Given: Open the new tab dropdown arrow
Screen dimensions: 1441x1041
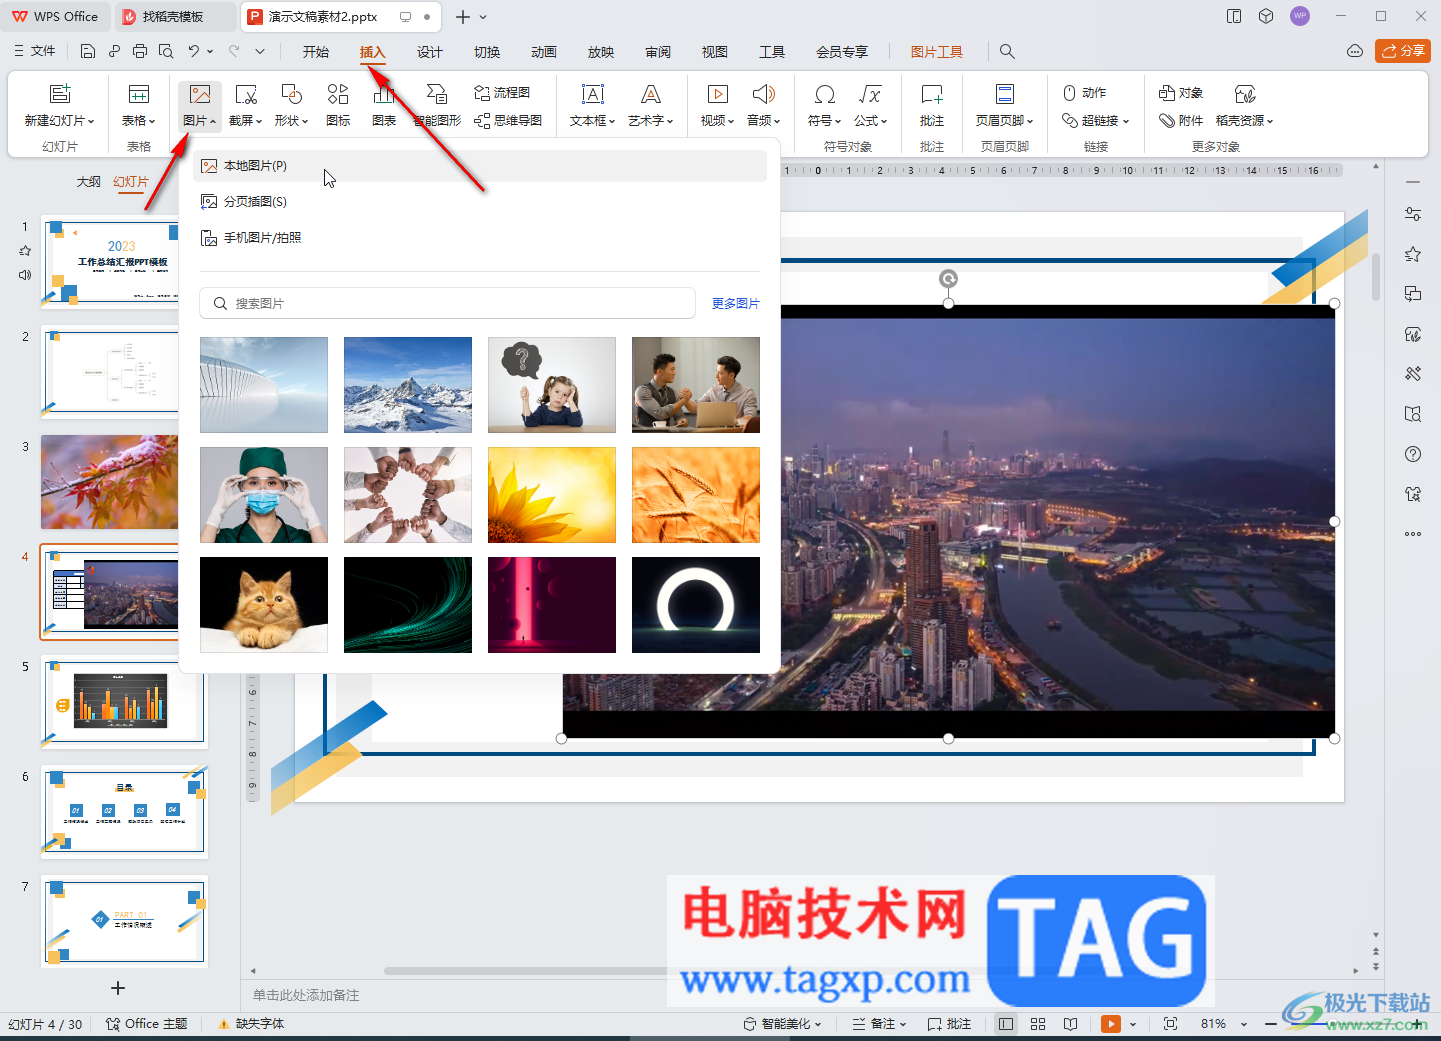Looking at the screenshot, I should pyautogui.click(x=484, y=17).
